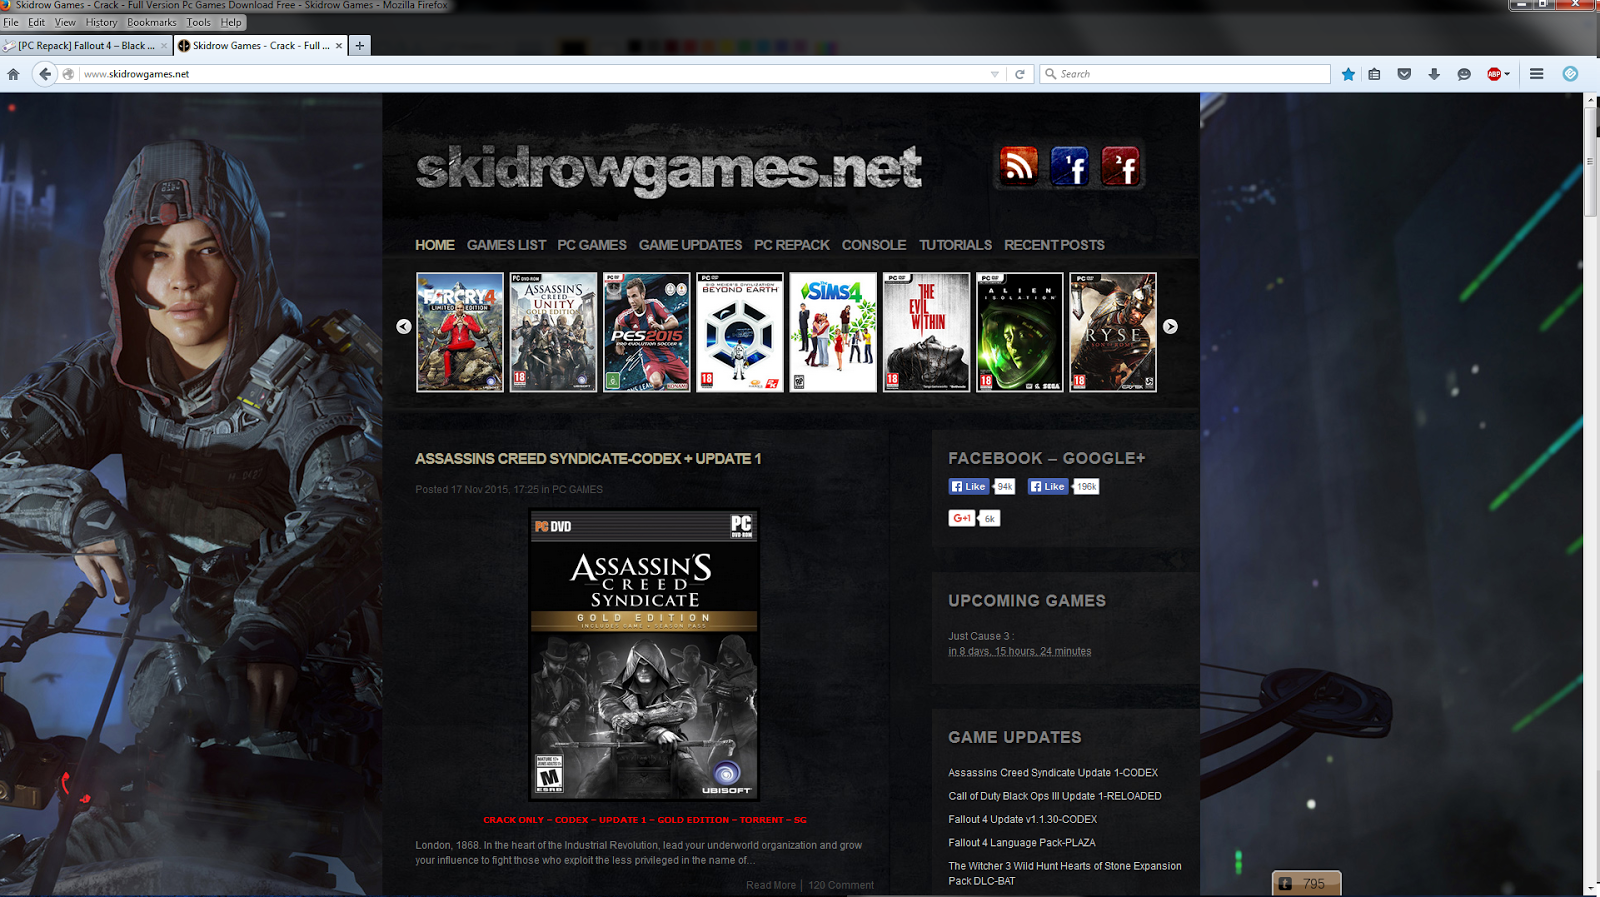Click the Alien Isolation cover thumbnail
The width and height of the screenshot is (1600, 897).
point(1020,332)
